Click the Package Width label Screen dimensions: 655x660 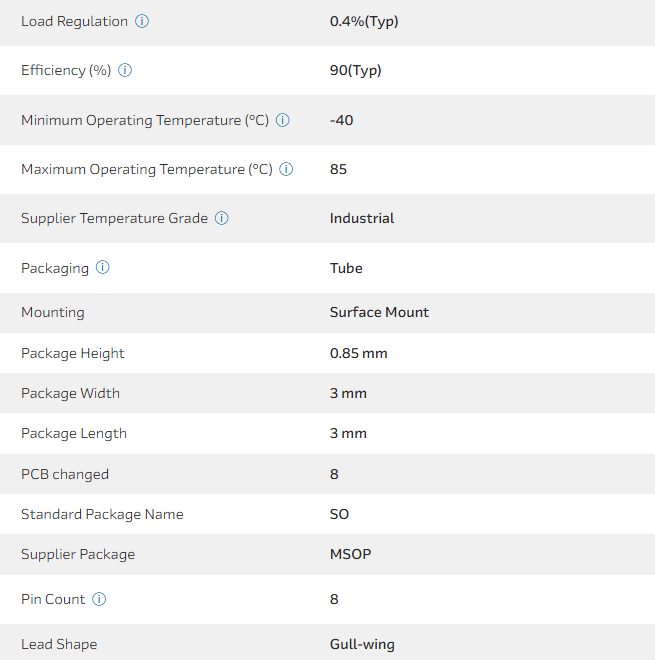pyautogui.click(x=70, y=393)
